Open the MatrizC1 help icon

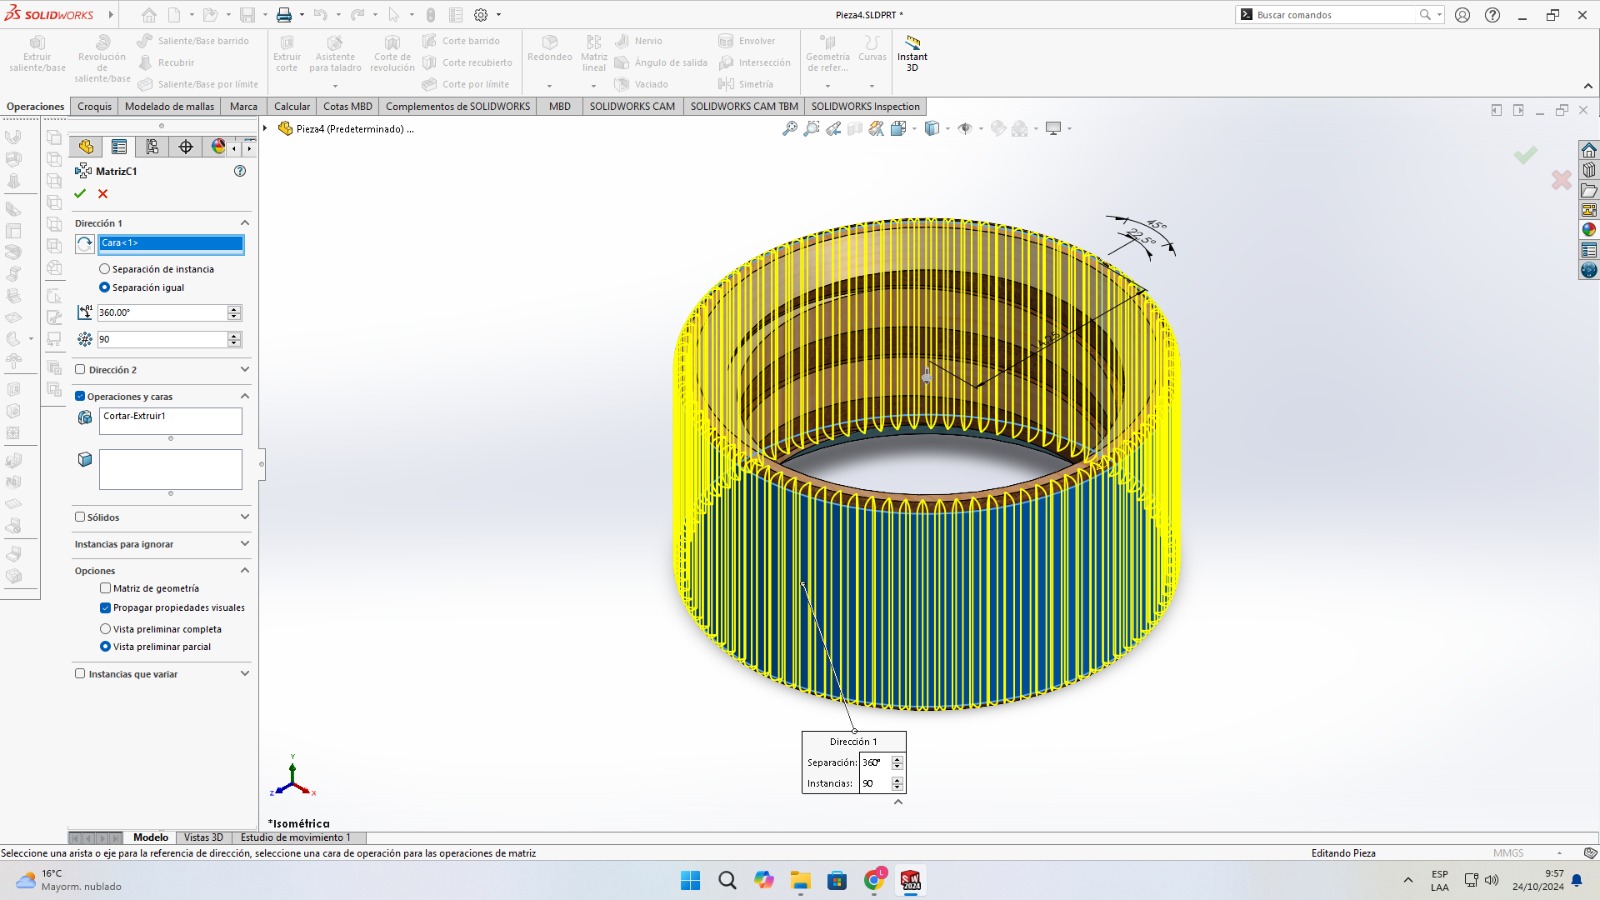click(x=240, y=171)
